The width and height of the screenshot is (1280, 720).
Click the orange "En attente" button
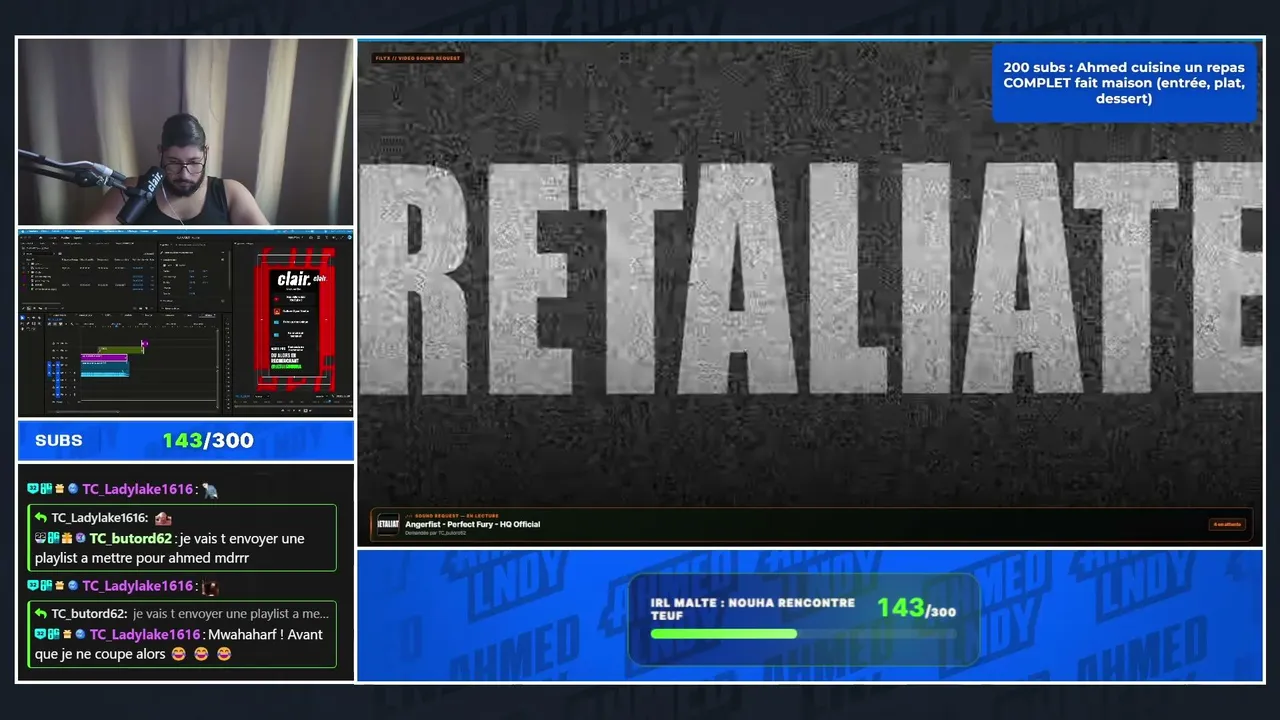tap(1227, 524)
